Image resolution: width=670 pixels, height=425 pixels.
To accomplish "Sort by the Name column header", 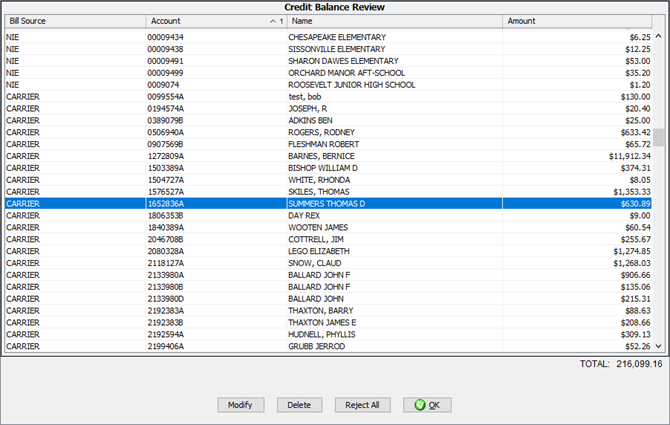I will [x=395, y=21].
